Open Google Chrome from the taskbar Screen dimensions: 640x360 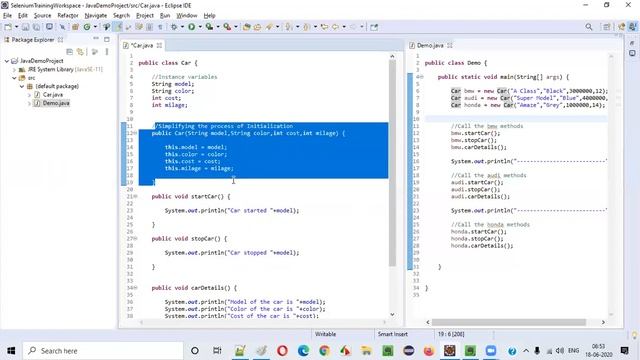coord(324,351)
